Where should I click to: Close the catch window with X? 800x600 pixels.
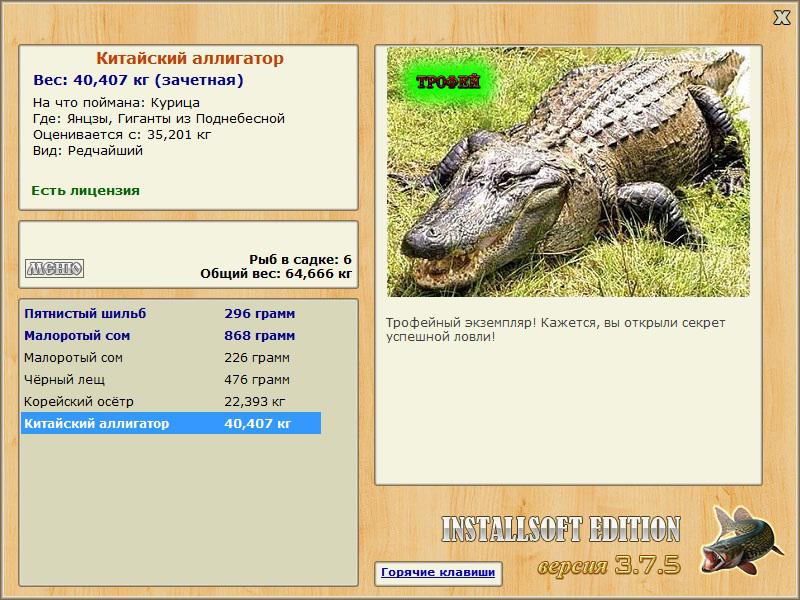click(781, 18)
